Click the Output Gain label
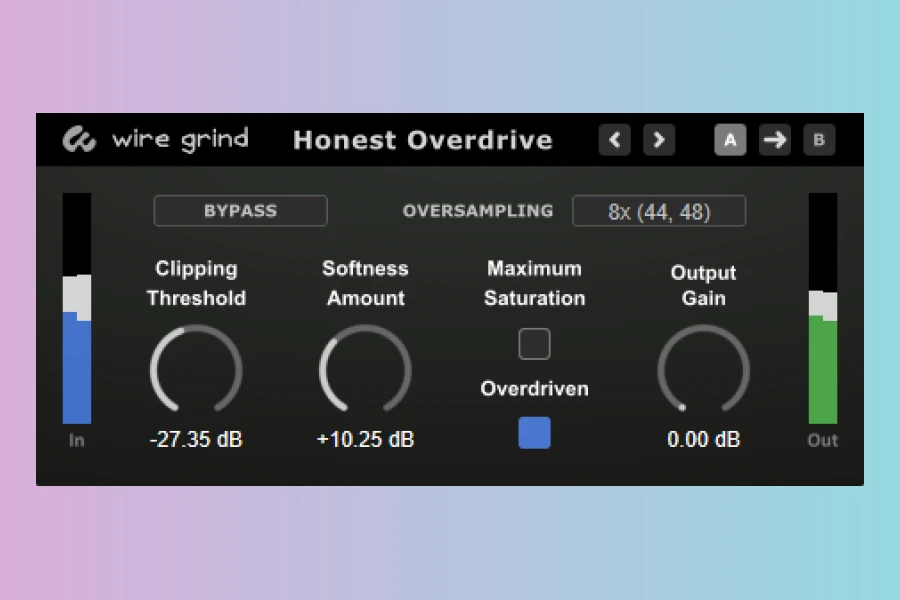The width and height of the screenshot is (900, 600). [x=703, y=285]
